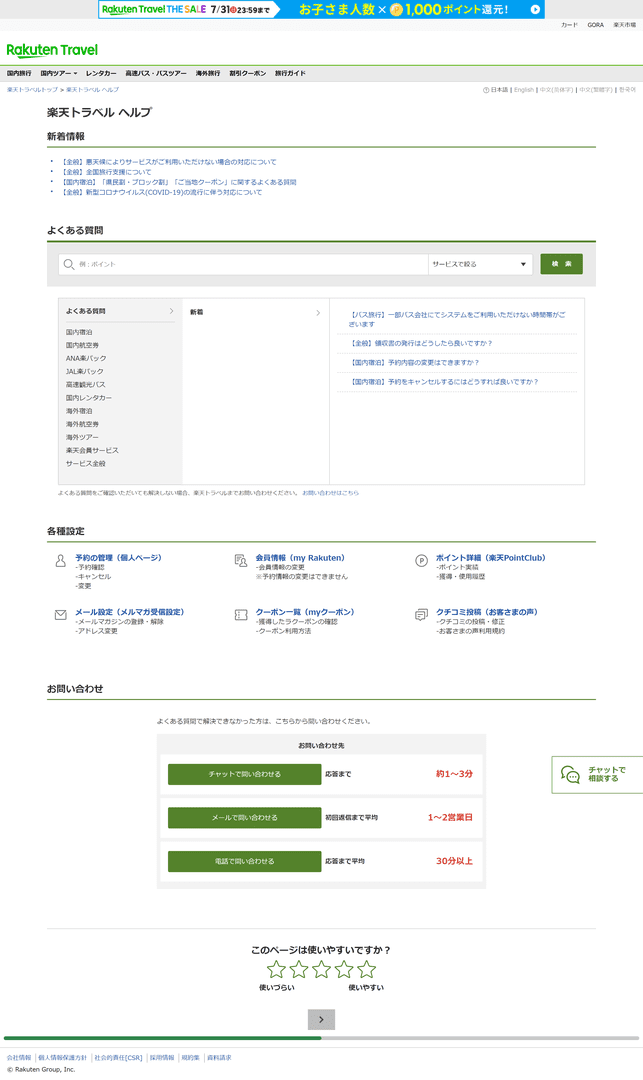643x1080 pixels.
Task: Select ANA楽パック in FAQ category list
Action: click(x=86, y=358)
